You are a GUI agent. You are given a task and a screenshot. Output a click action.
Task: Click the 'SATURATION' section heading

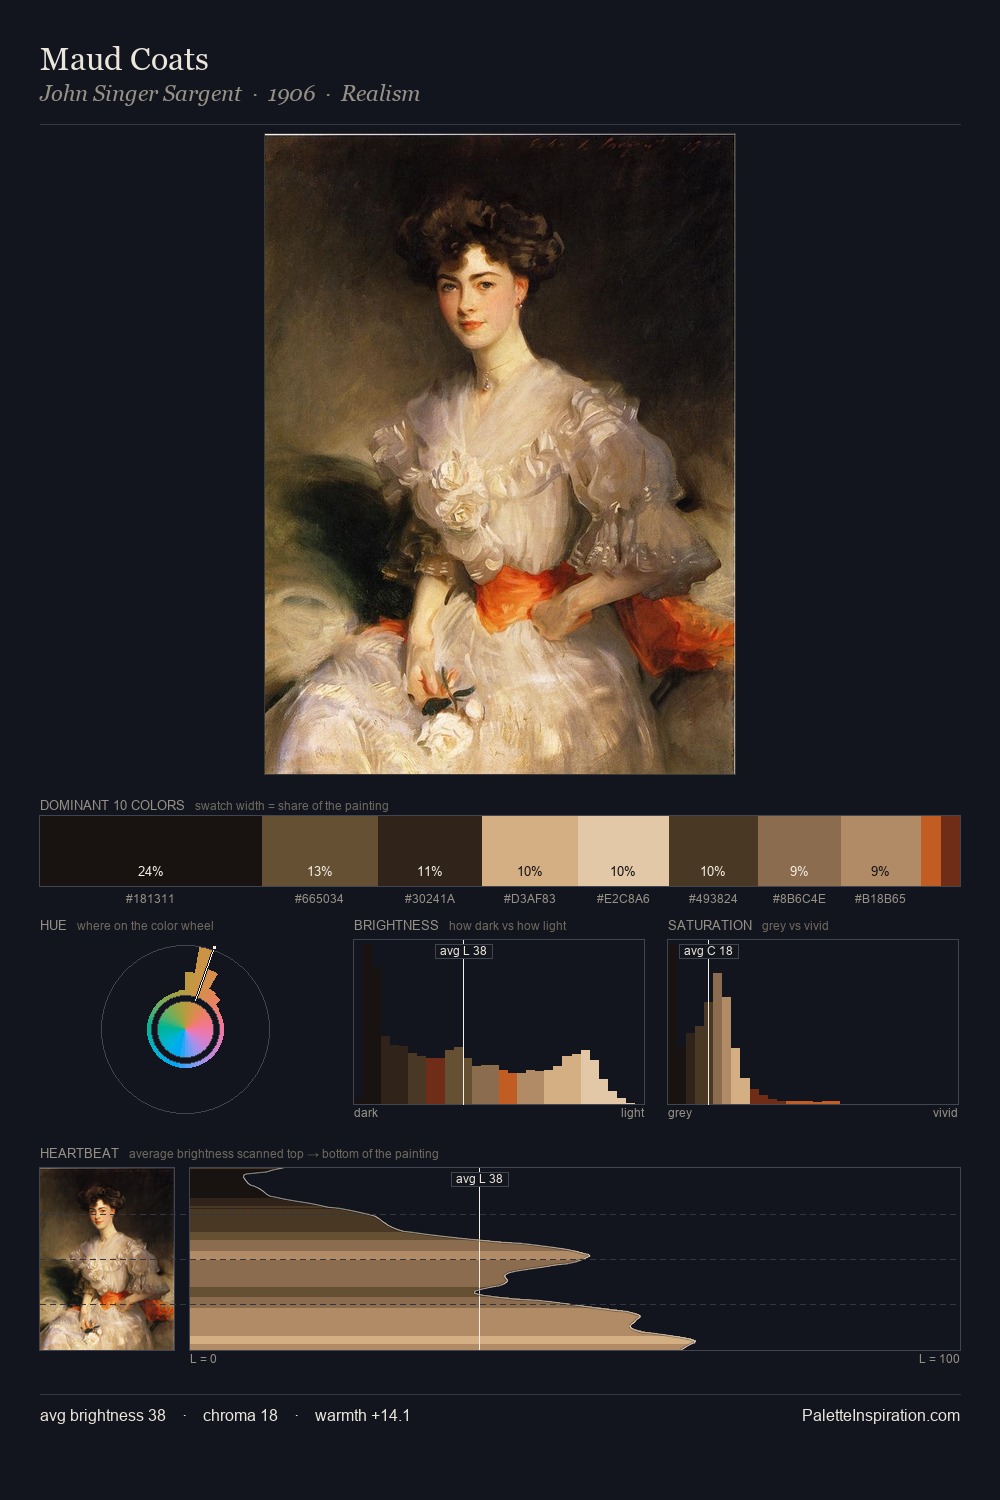point(710,925)
